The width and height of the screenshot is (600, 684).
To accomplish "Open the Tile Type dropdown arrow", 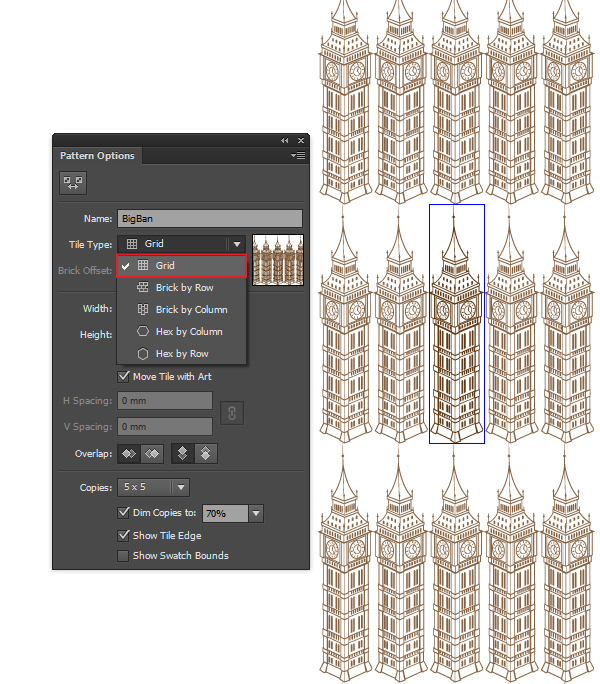I will point(237,244).
